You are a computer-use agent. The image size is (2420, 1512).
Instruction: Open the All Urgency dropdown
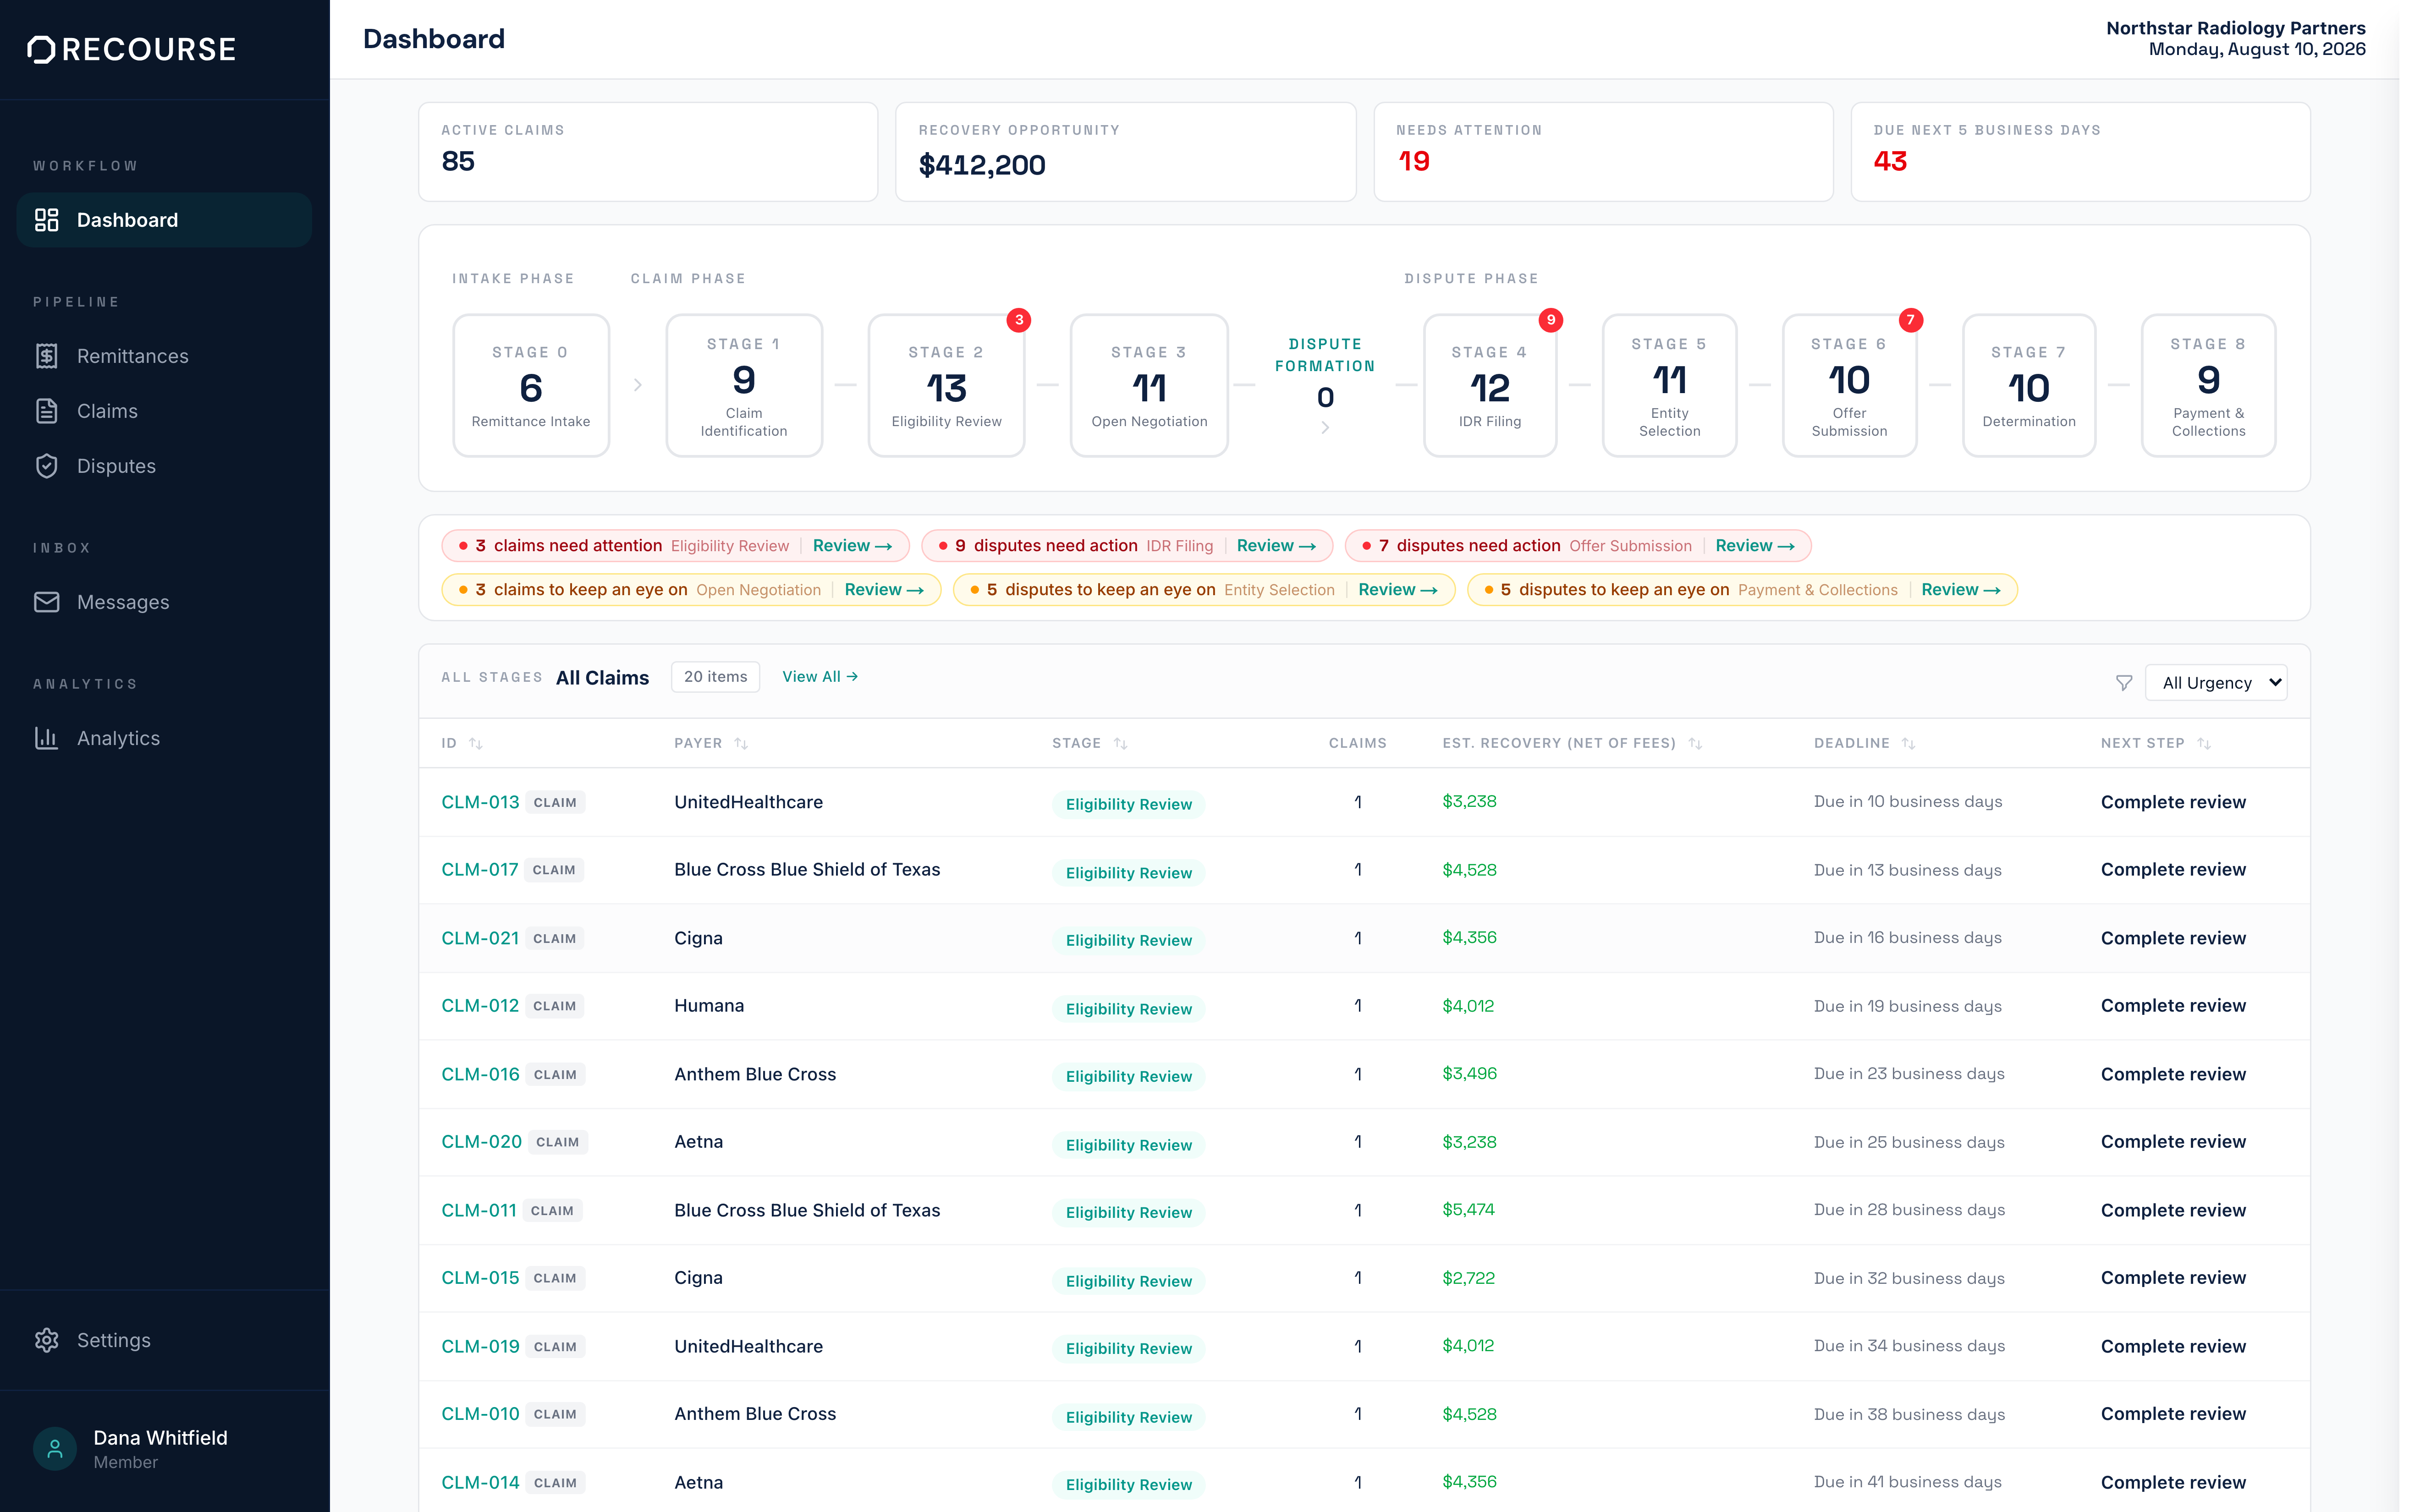click(2216, 683)
